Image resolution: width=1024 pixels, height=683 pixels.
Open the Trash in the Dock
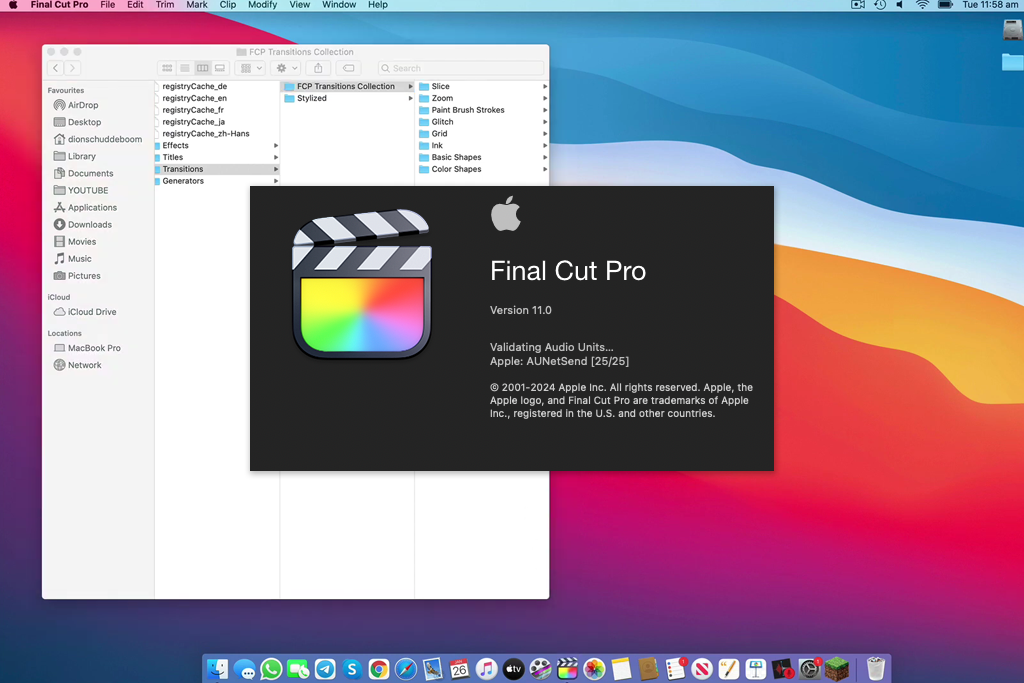(876, 669)
